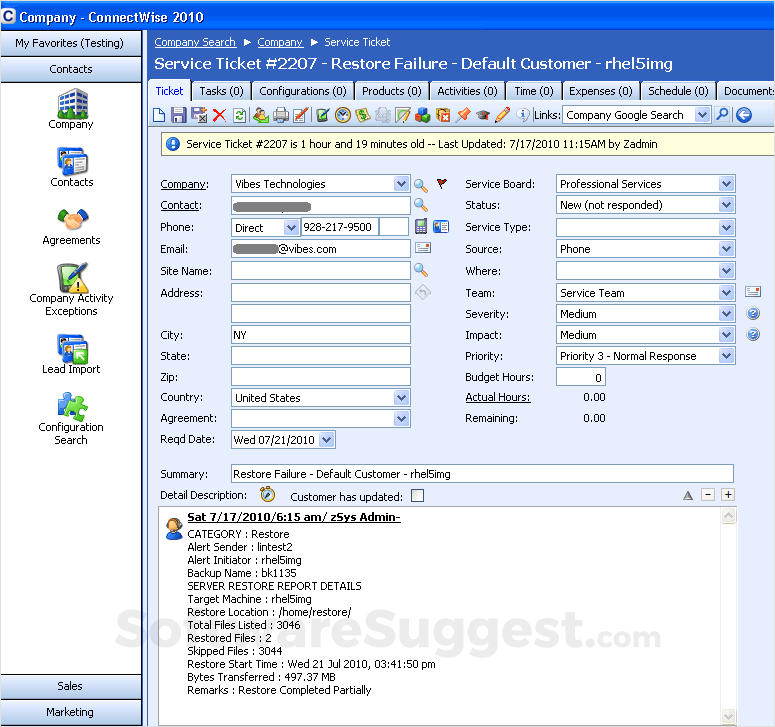
Task: Click the red X delete icon
Action: [x=219, y=115]
